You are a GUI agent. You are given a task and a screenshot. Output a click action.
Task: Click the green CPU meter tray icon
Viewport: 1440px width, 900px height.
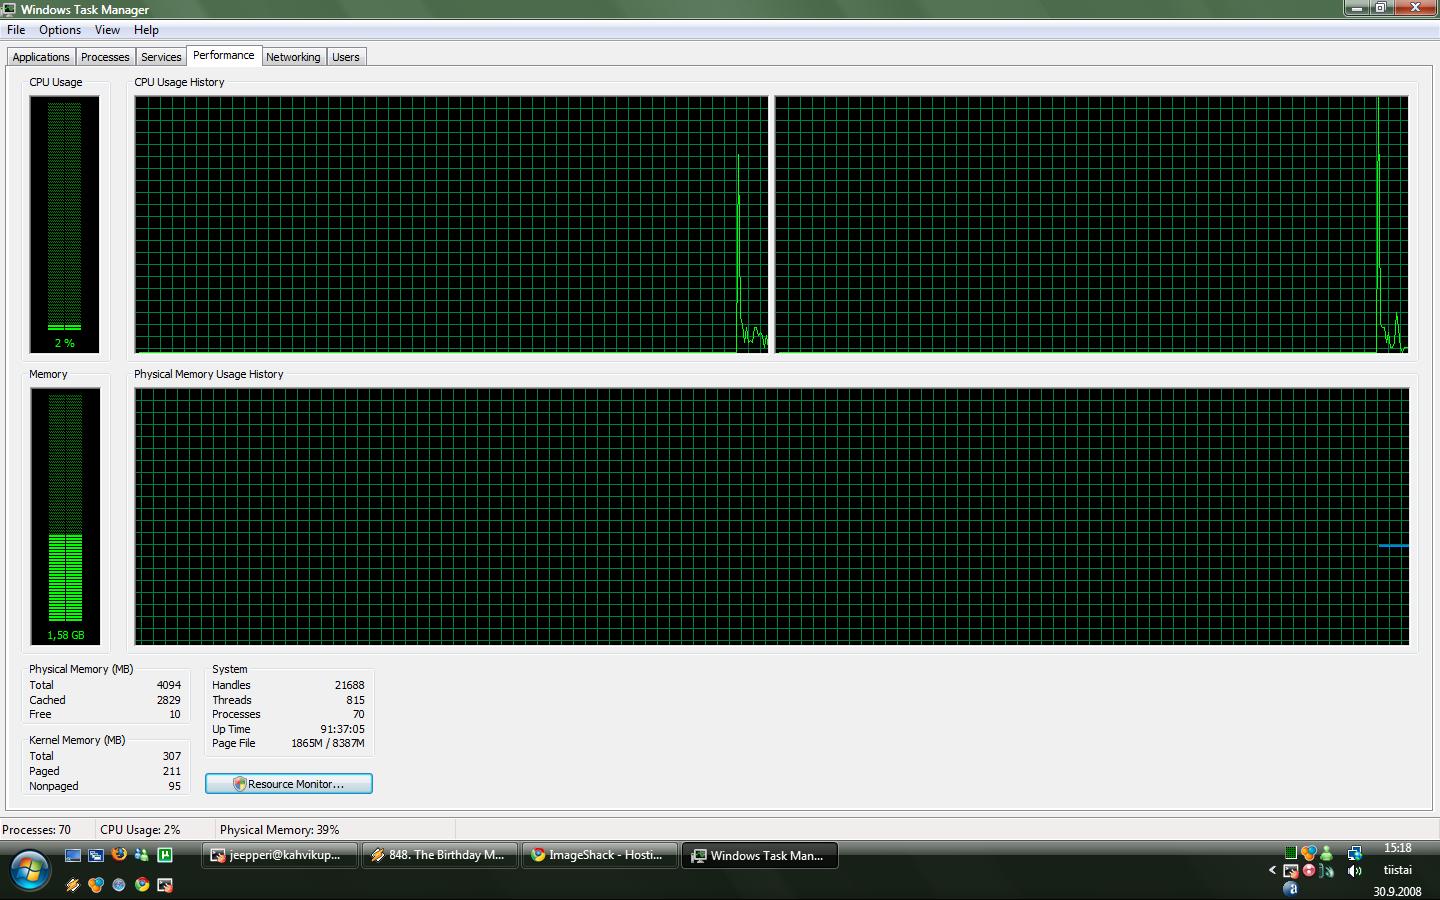click(x=1290, y=853)
